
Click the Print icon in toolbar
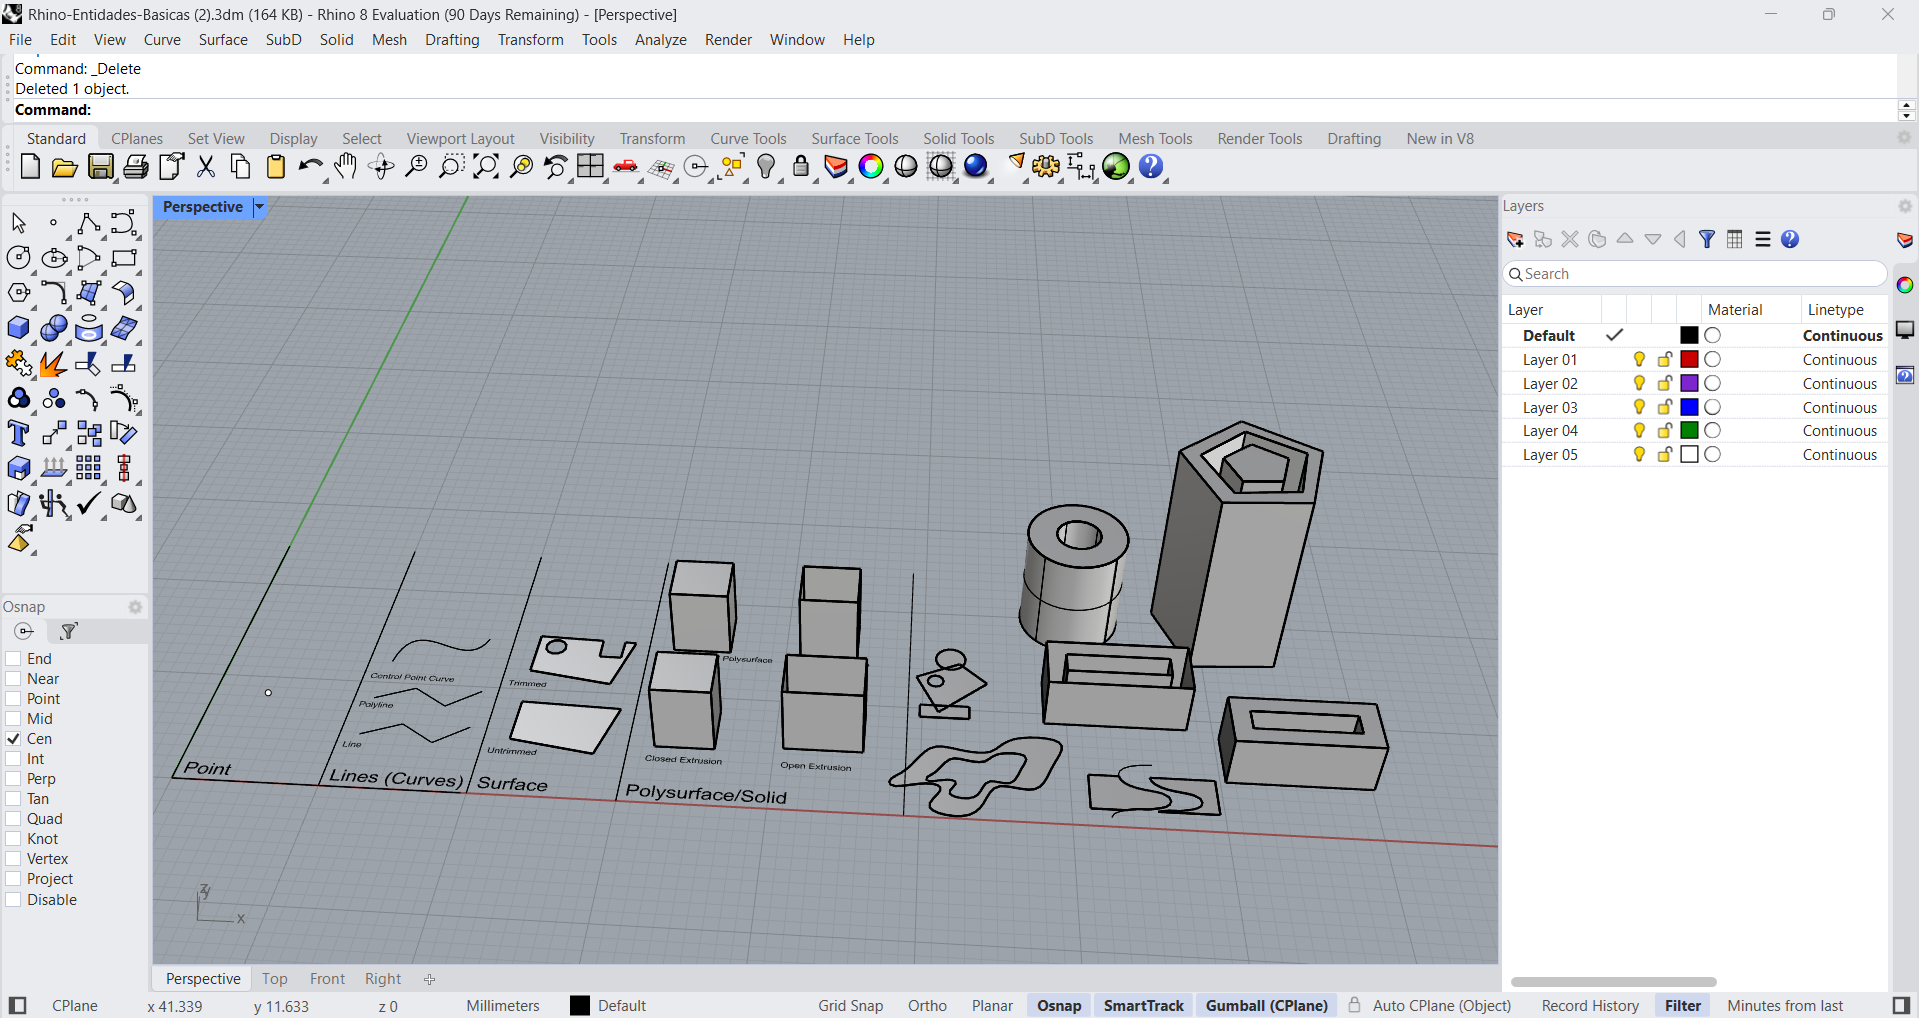click(136, 167)
